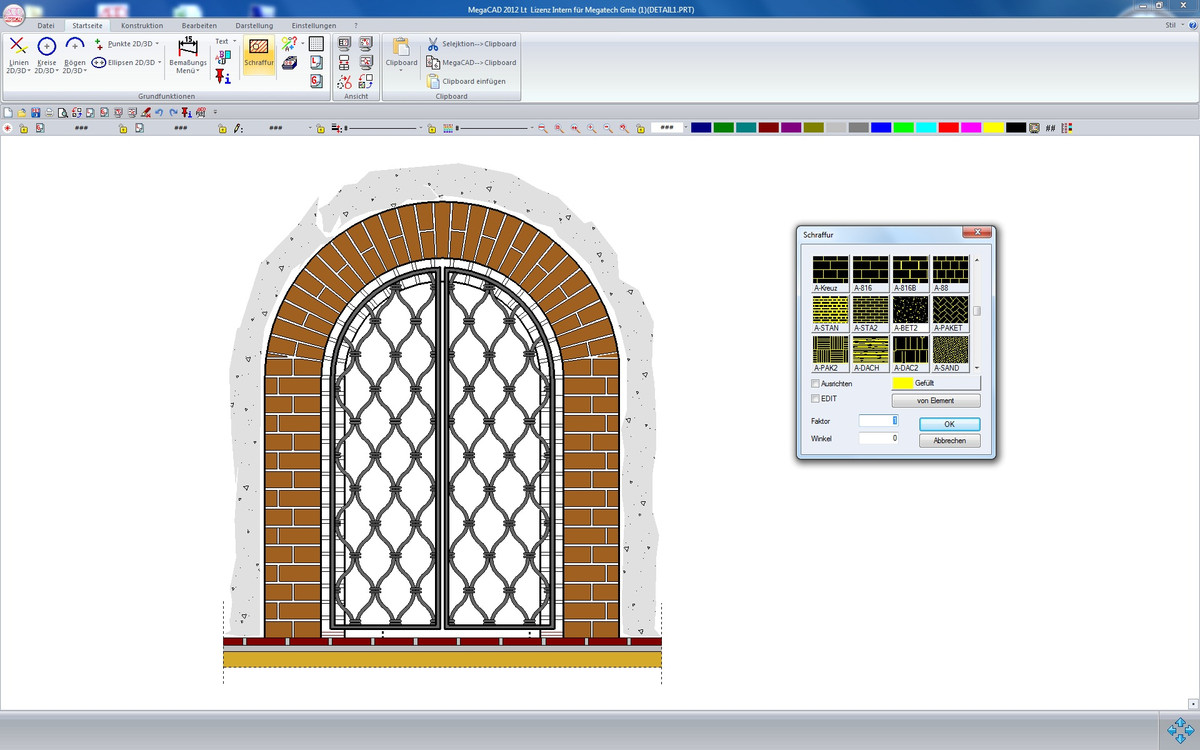1200x750 pixels.
Task: Click into the Winkel input field
Action: click(878, 438)
